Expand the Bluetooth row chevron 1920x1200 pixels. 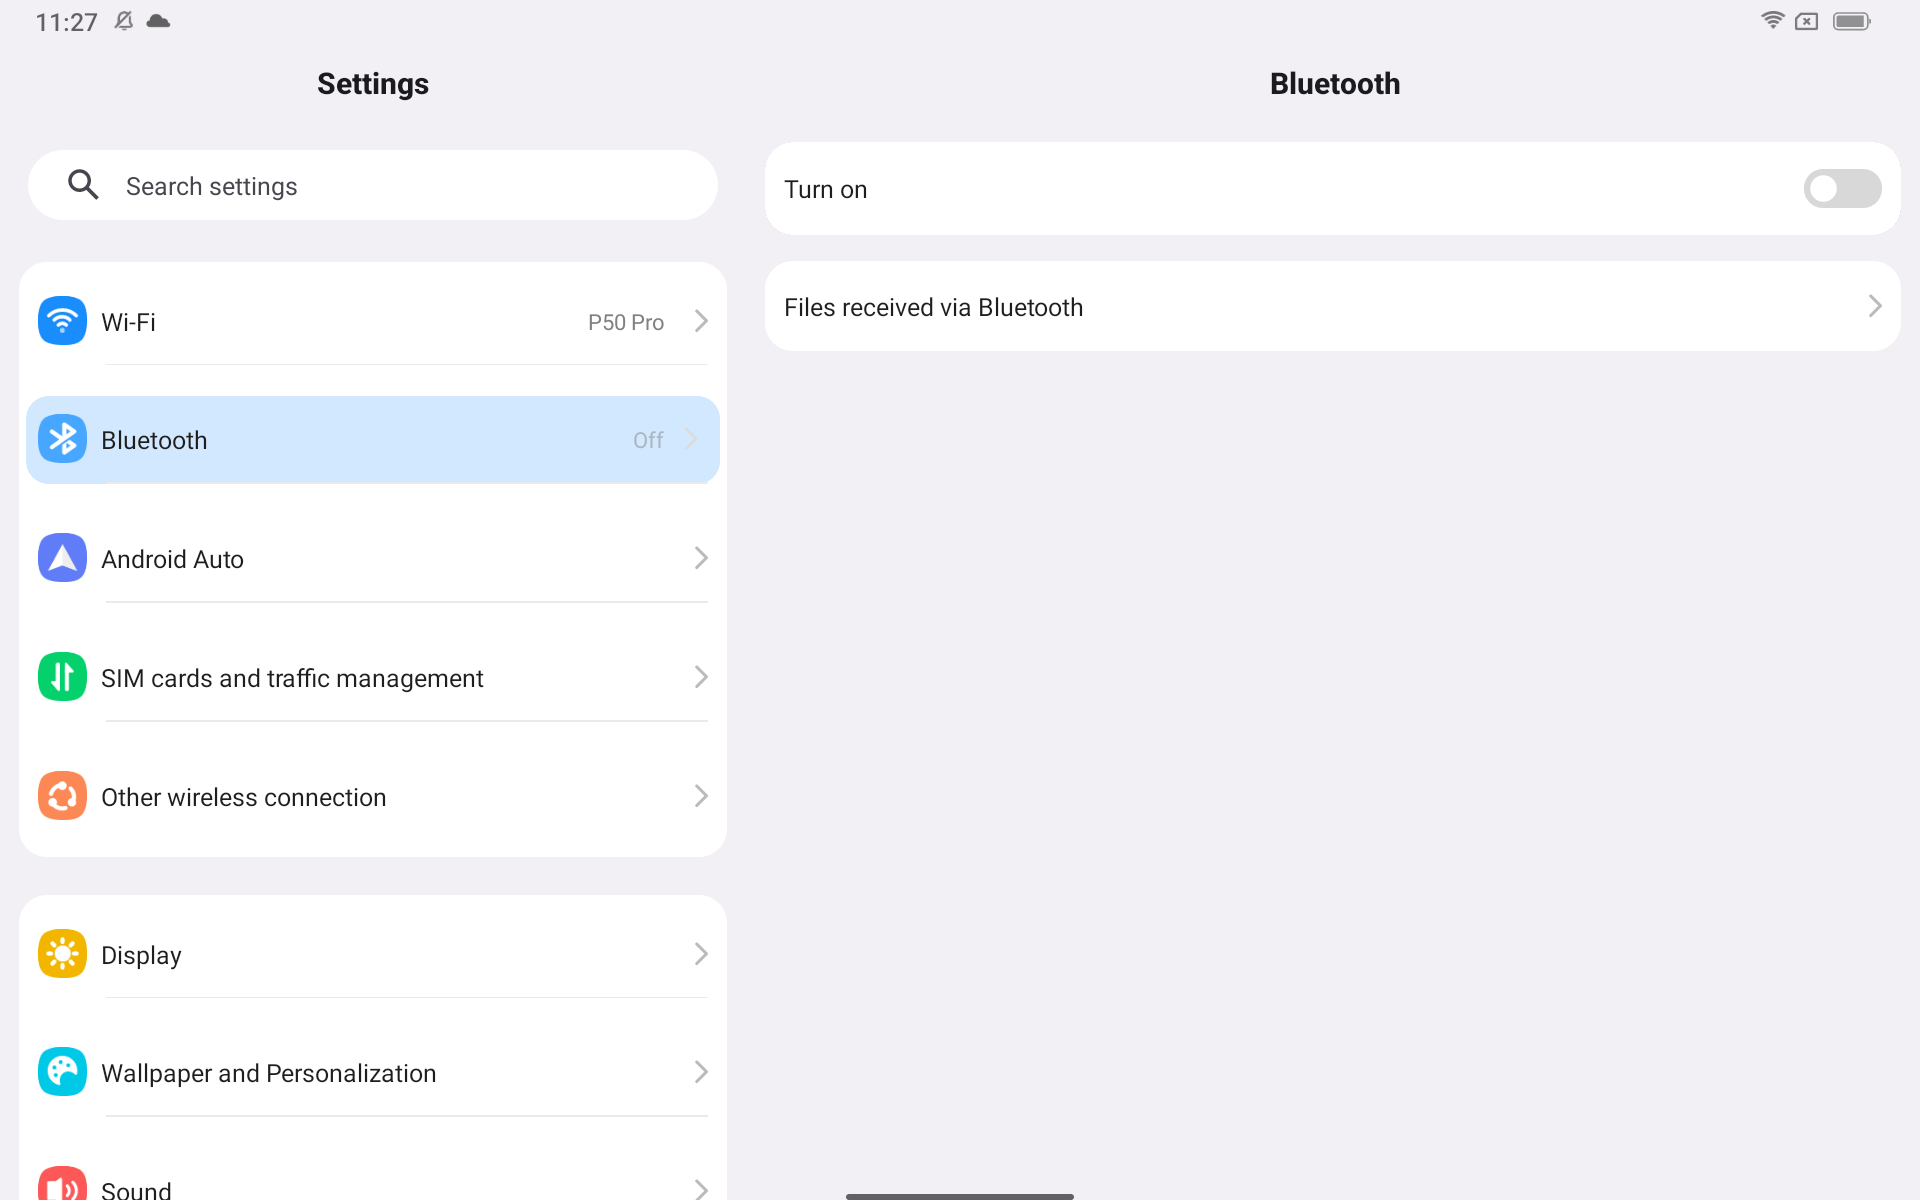click(x=691, y=439)
